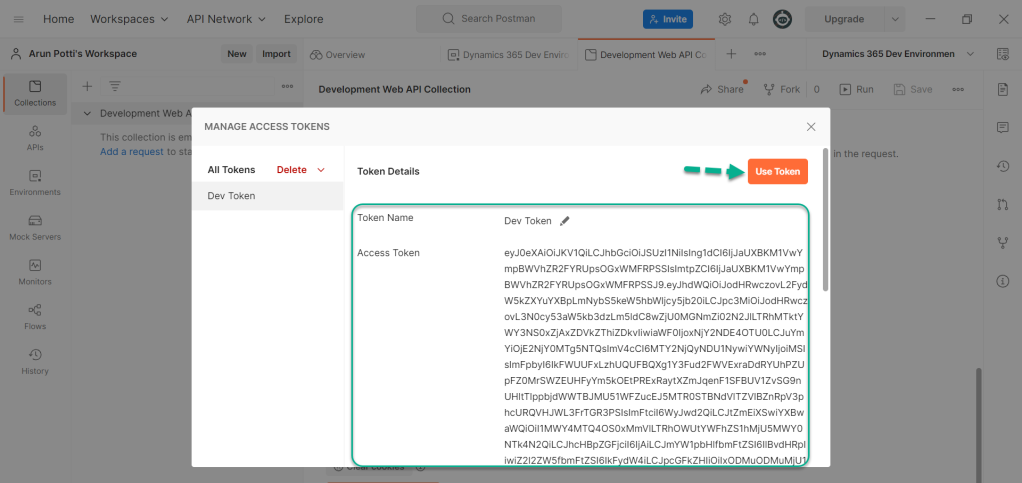Open Documentation icon in right sidebar

(x=1002, y=89)
